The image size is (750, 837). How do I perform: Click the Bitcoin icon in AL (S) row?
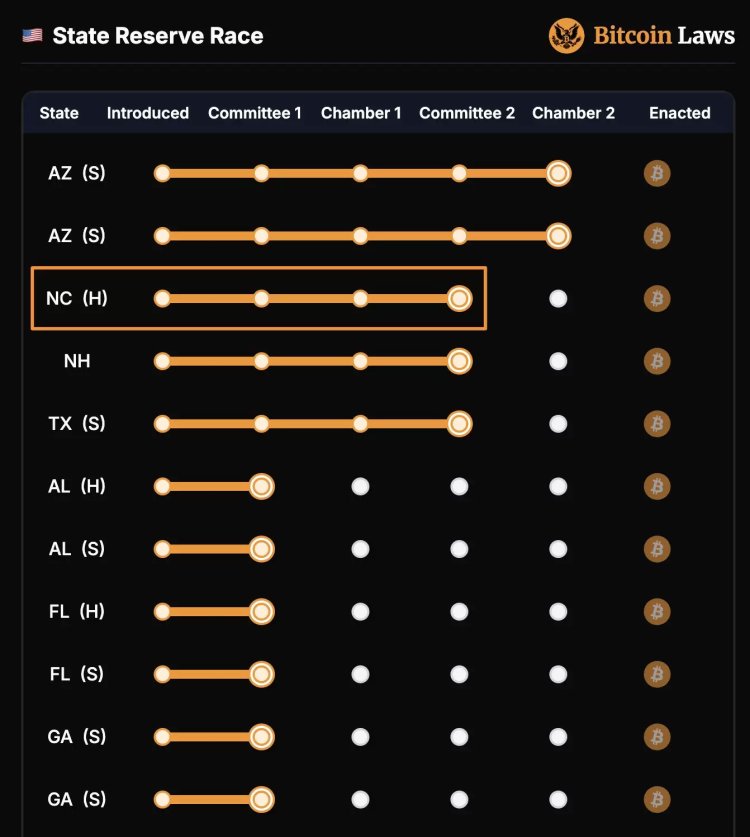click(x=657, y=549)
